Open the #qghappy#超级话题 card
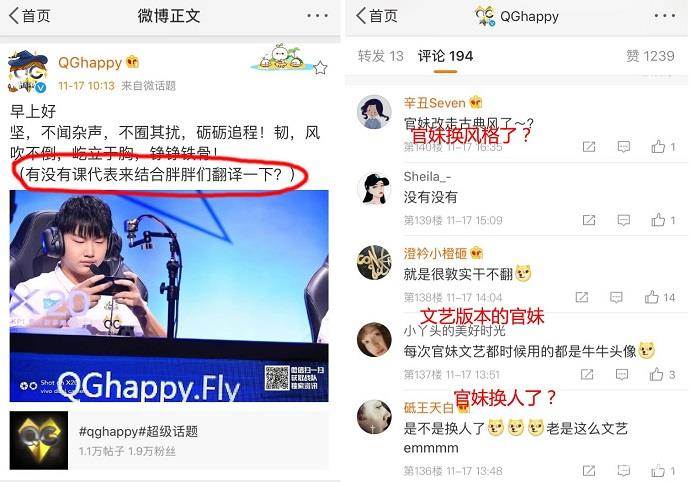The width and height of the screenshot is (690, 482). (169, 440)
